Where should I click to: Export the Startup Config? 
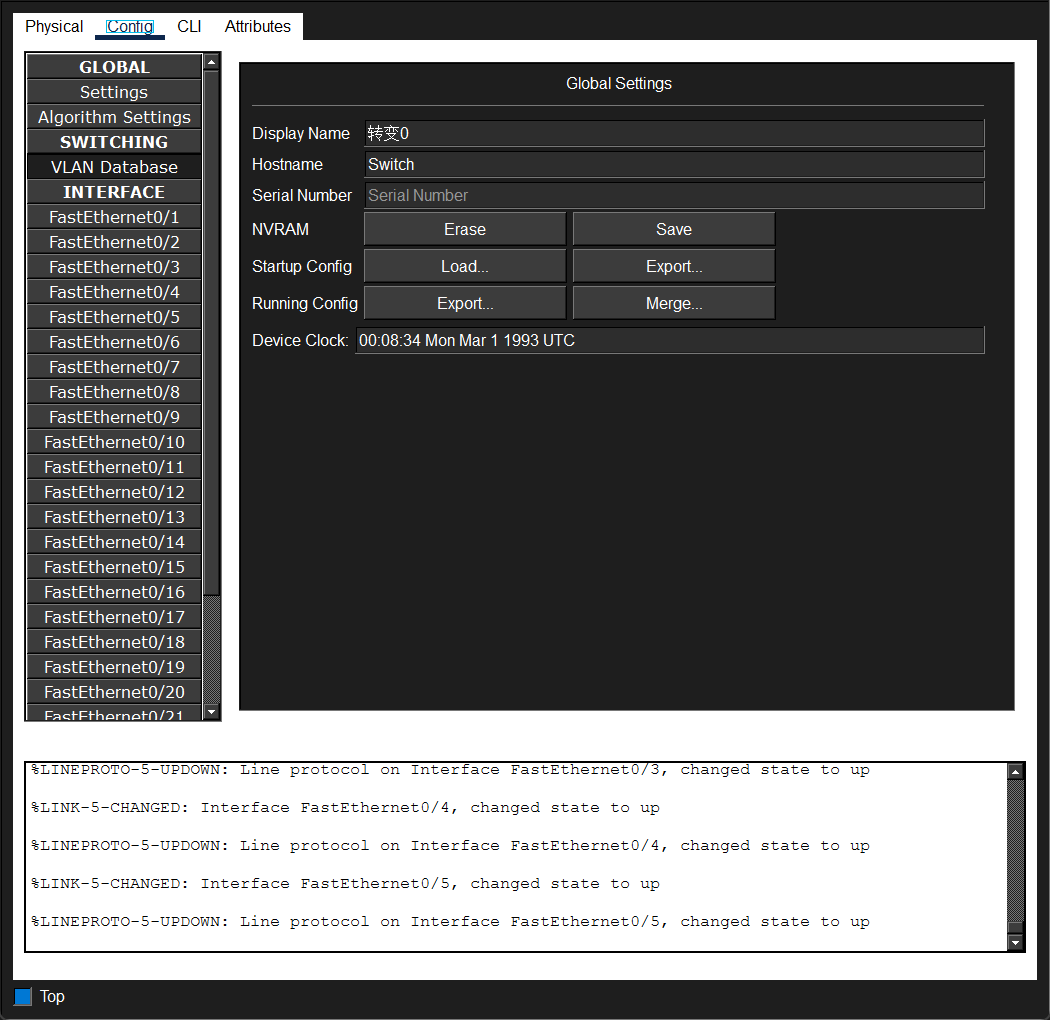674,266
